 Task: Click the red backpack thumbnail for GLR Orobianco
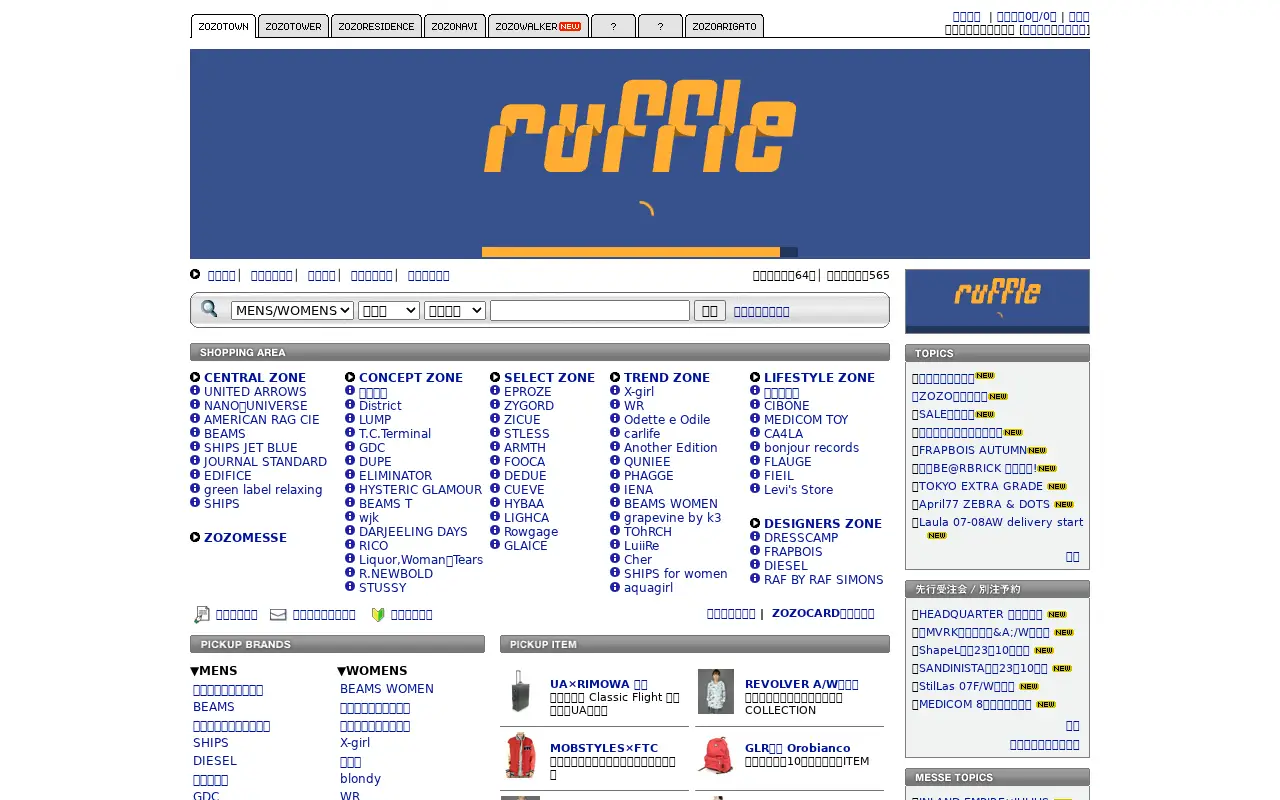click(716, 755)
